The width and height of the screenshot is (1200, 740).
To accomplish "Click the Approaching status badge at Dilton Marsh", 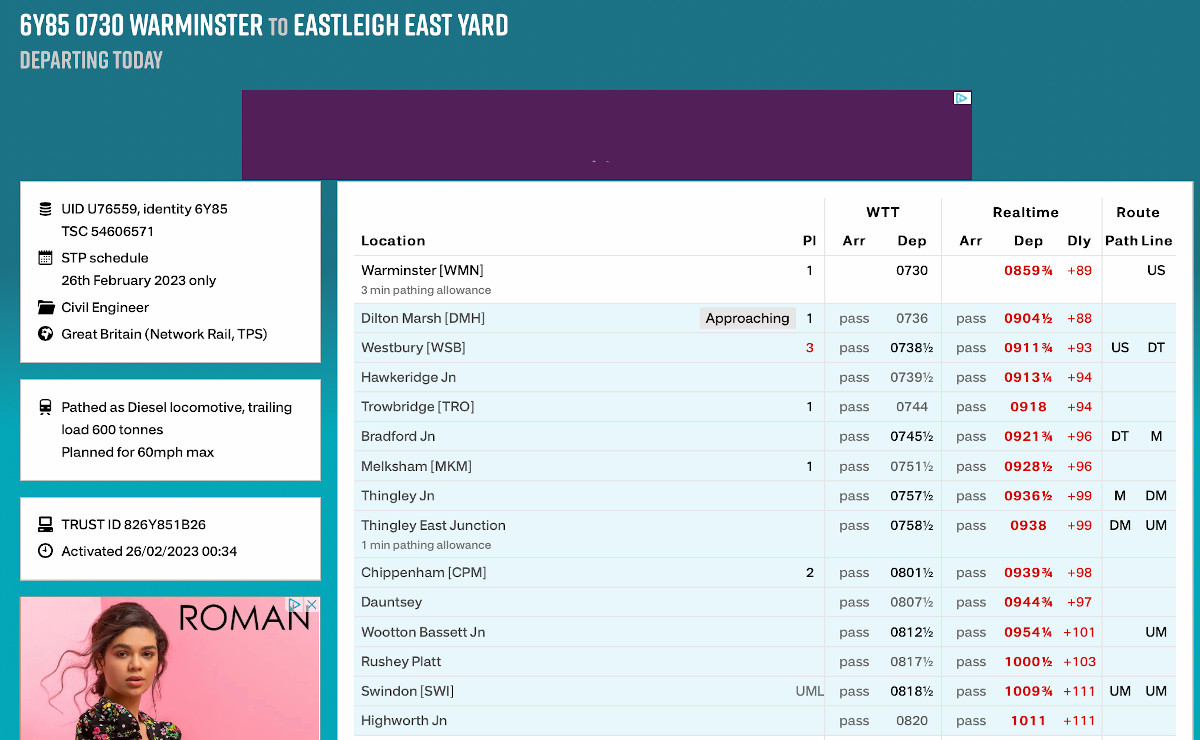I will tap(747, 318).
